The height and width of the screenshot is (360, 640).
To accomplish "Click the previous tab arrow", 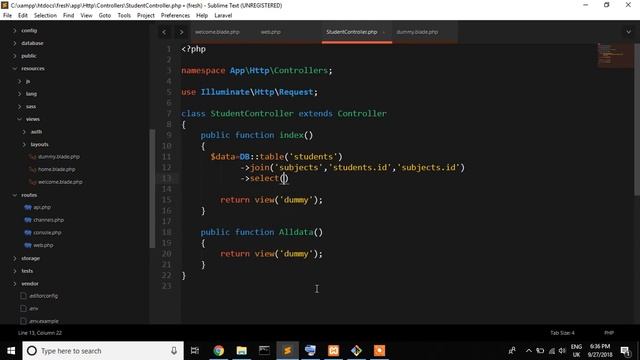I will tap(164, 32).
